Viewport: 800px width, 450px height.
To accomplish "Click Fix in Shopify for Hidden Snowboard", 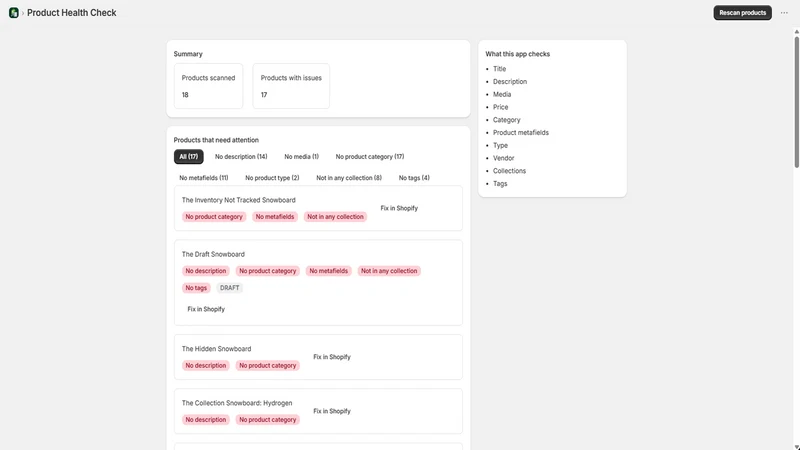I will pyautogui.click(x=332, y=357).
